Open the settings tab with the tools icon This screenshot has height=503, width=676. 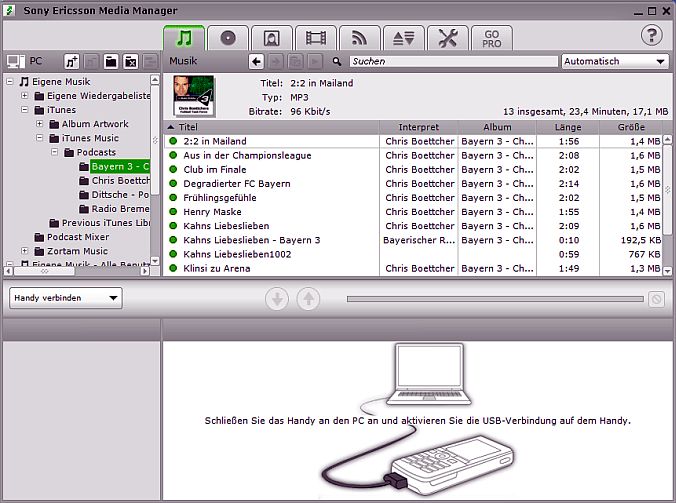448,38
